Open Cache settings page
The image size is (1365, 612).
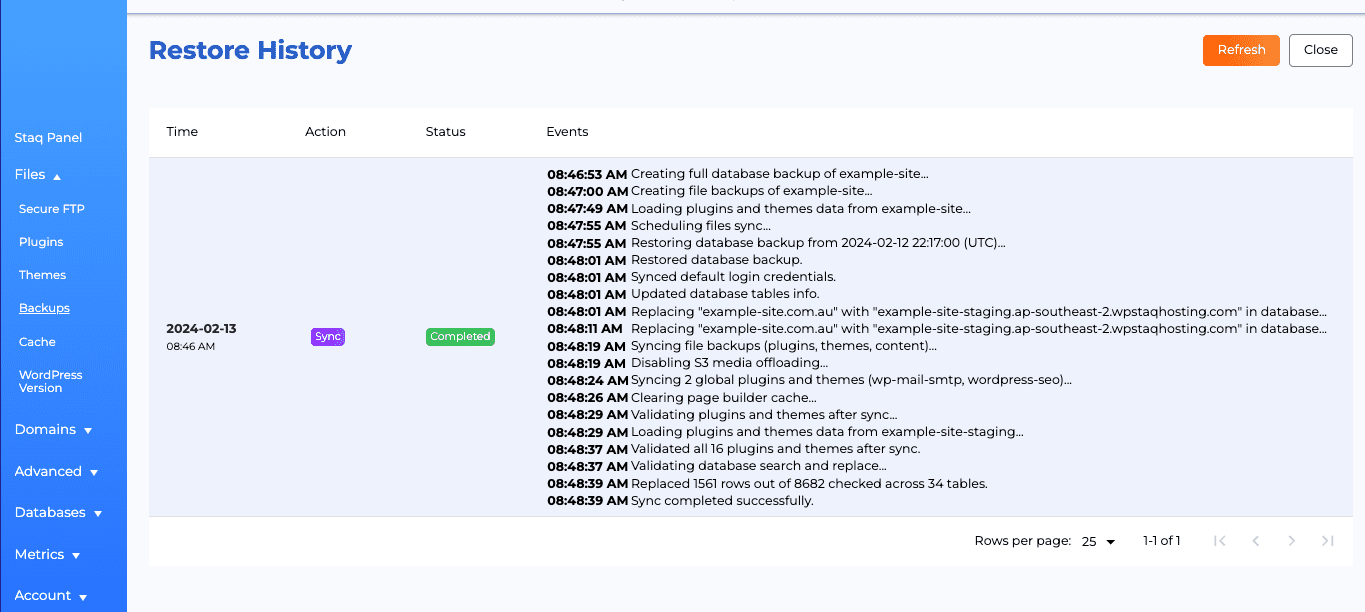[37, 342]
